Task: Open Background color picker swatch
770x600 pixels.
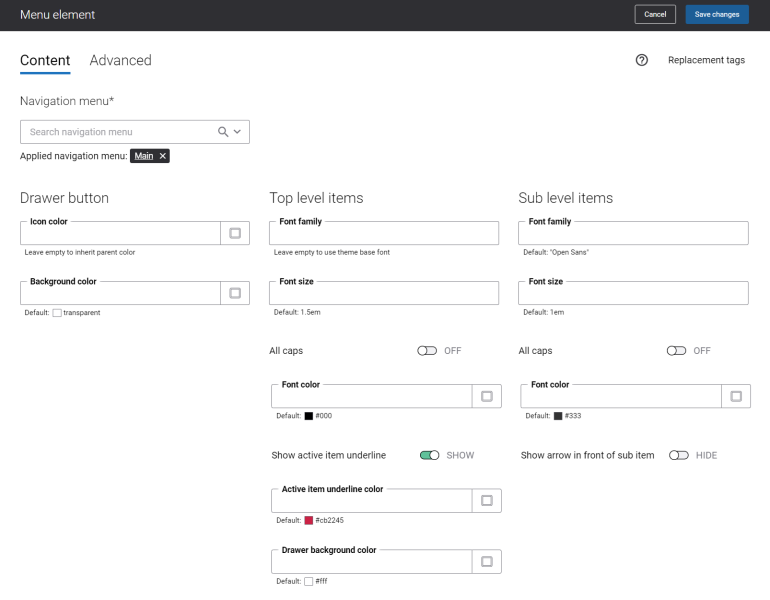Action: pos(235,293)
